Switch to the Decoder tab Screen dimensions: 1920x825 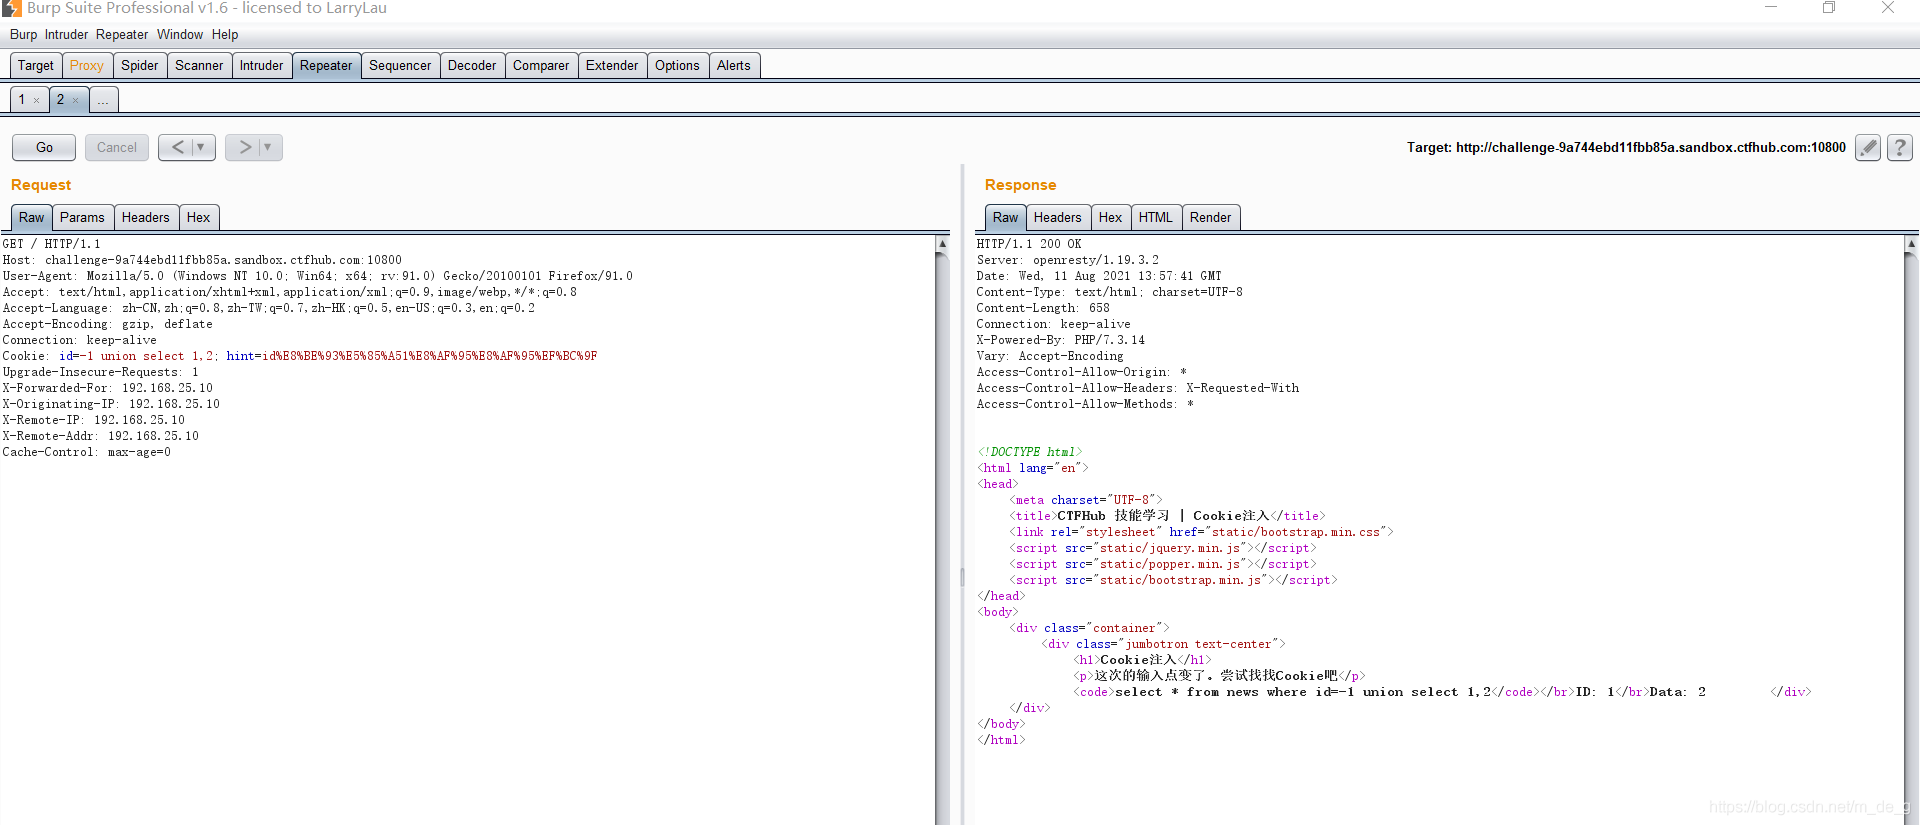click(472, 65)
